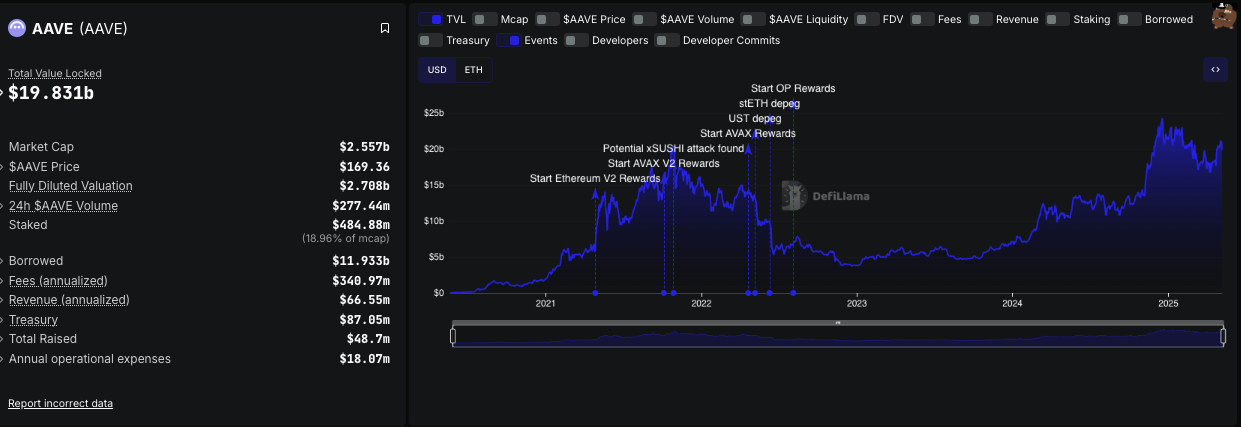Click the $25b y-axis label
The height and width of the screenshot is (427, 1241).
click(x=434, y=113)
